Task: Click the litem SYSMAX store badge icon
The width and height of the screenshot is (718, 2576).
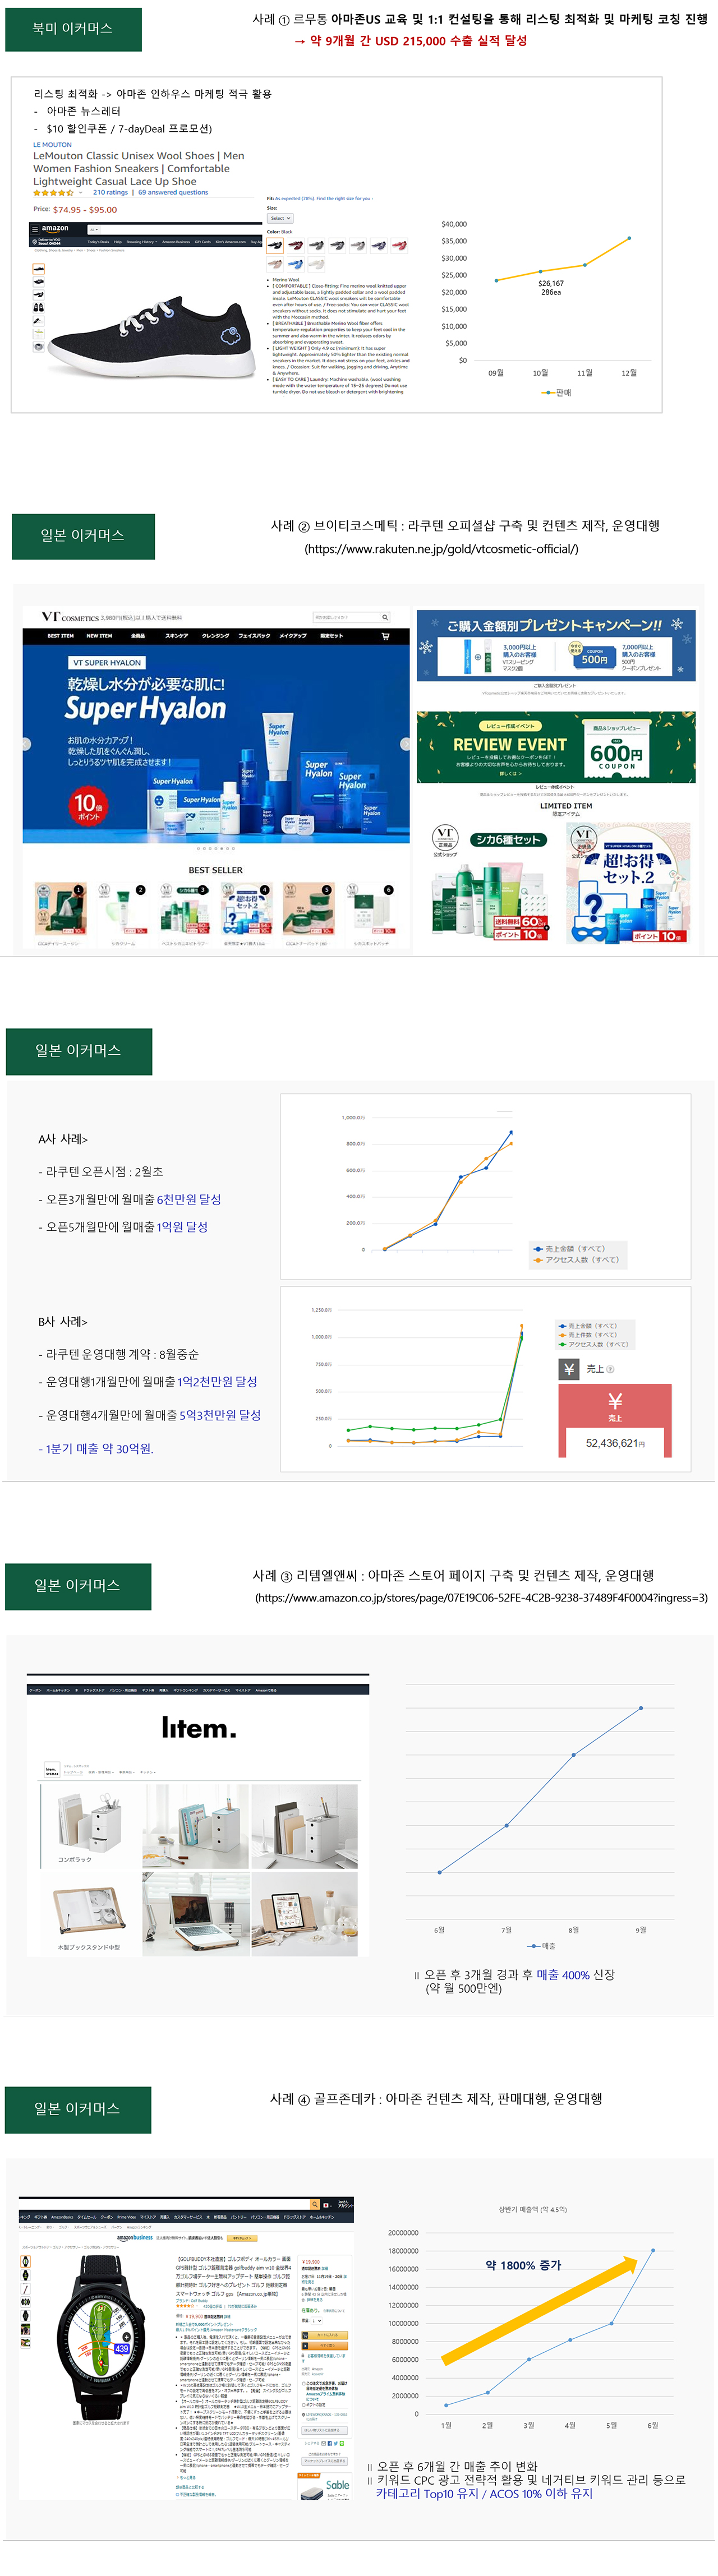Action: pos(52,1770)
